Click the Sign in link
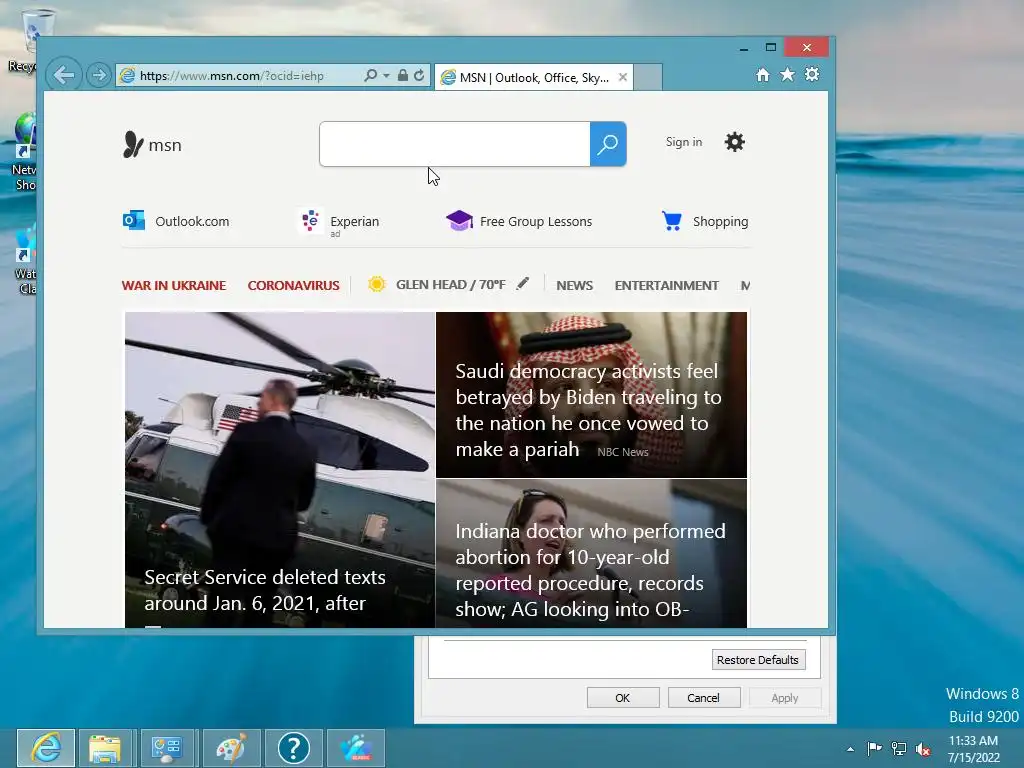Image resolution: width=1024 pixels, height=768 pixels. pos(684,142)
